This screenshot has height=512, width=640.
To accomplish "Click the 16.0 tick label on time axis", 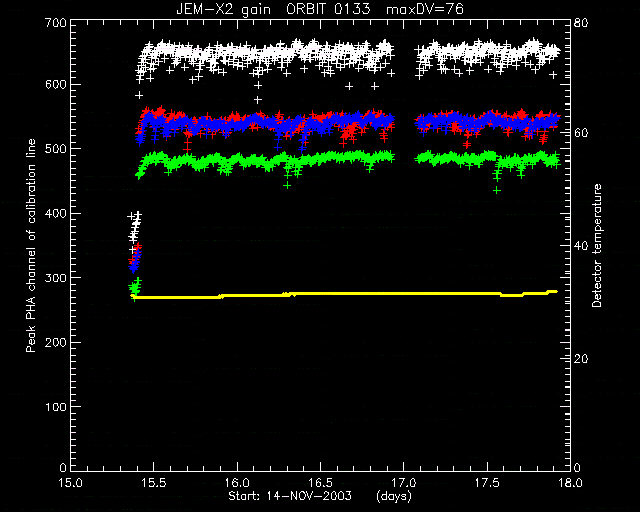I will [x=237, y=483].
